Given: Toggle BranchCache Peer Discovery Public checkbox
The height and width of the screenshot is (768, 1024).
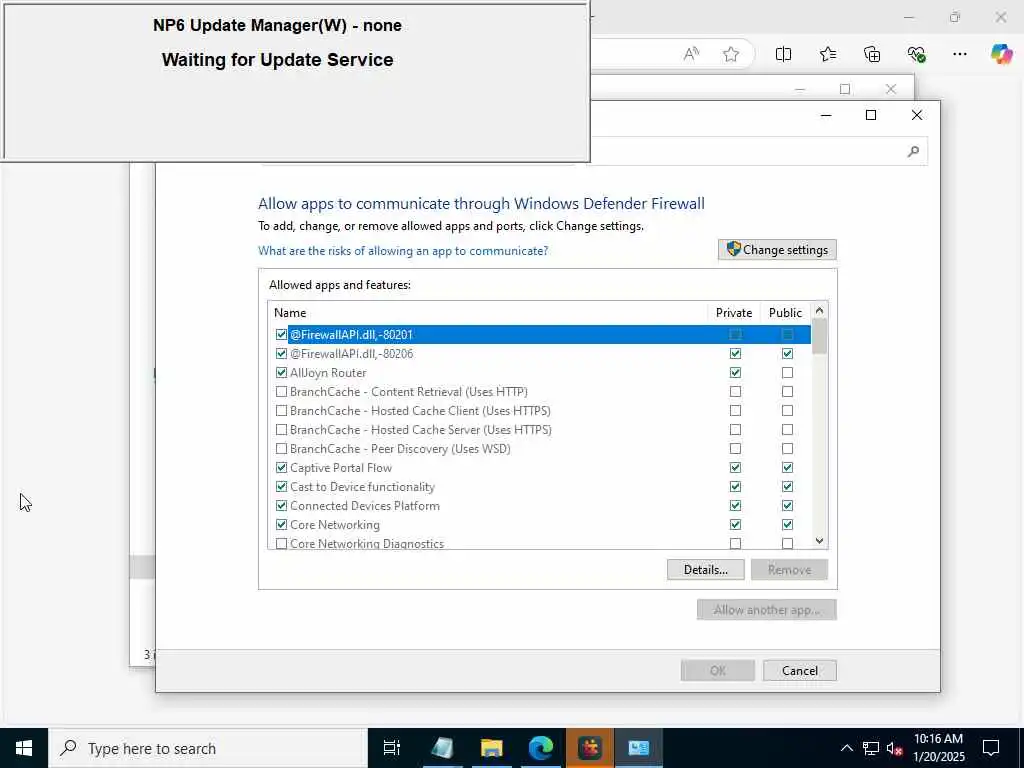Looking at the screenshot, I should pyautogui.click(x=788, y=449).
